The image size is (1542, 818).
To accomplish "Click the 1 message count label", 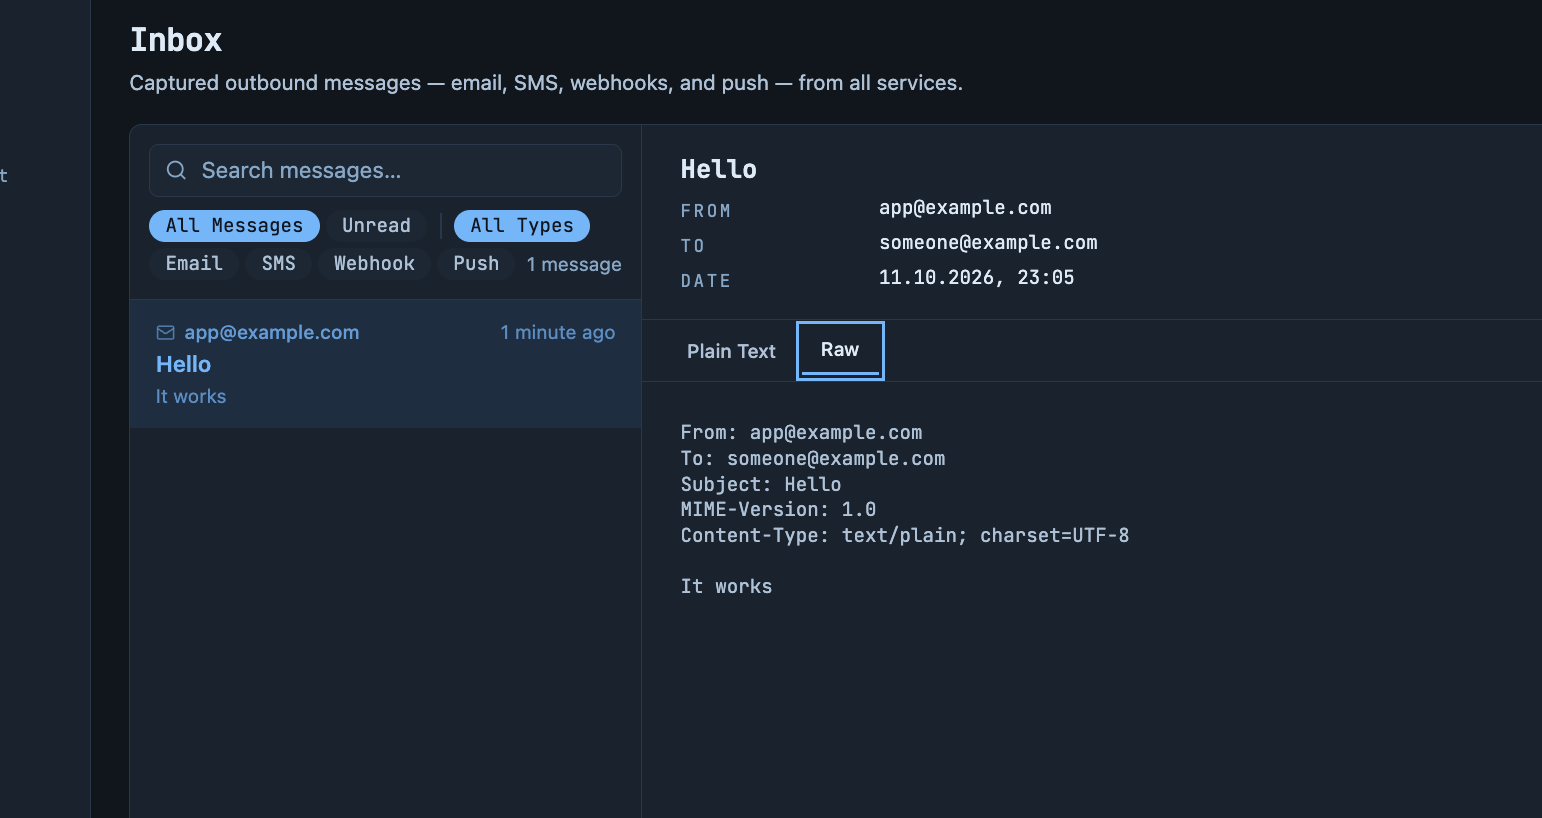I will tap(574, 265).
